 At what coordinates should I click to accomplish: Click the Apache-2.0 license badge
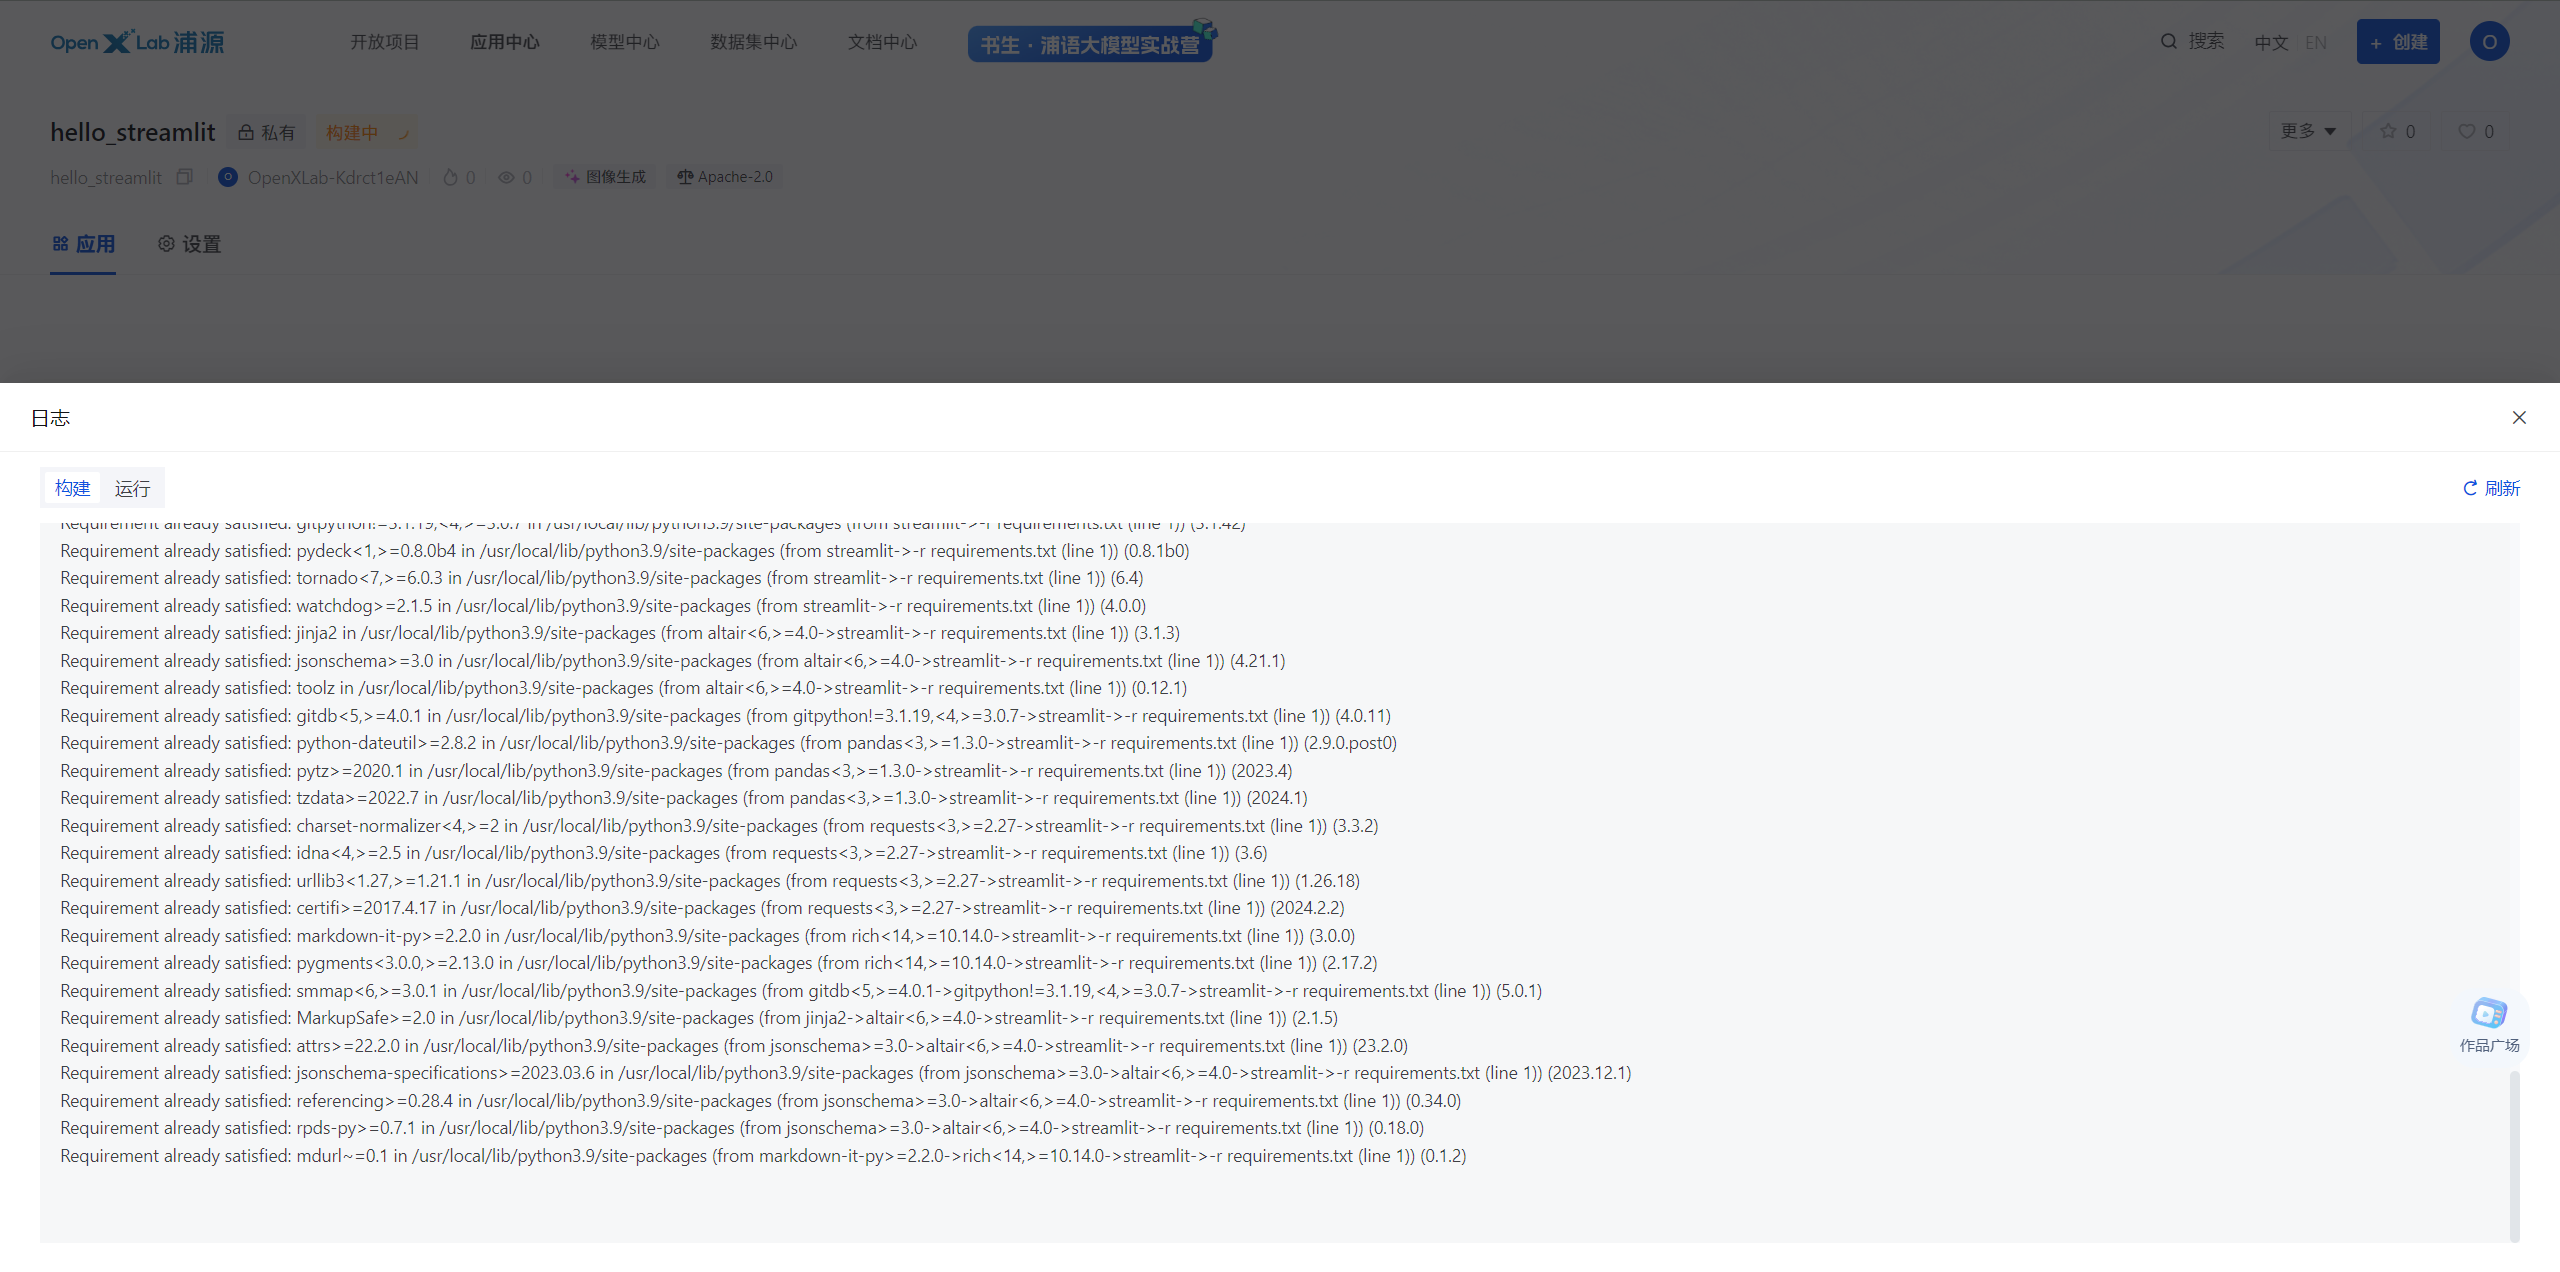(724, 176)
